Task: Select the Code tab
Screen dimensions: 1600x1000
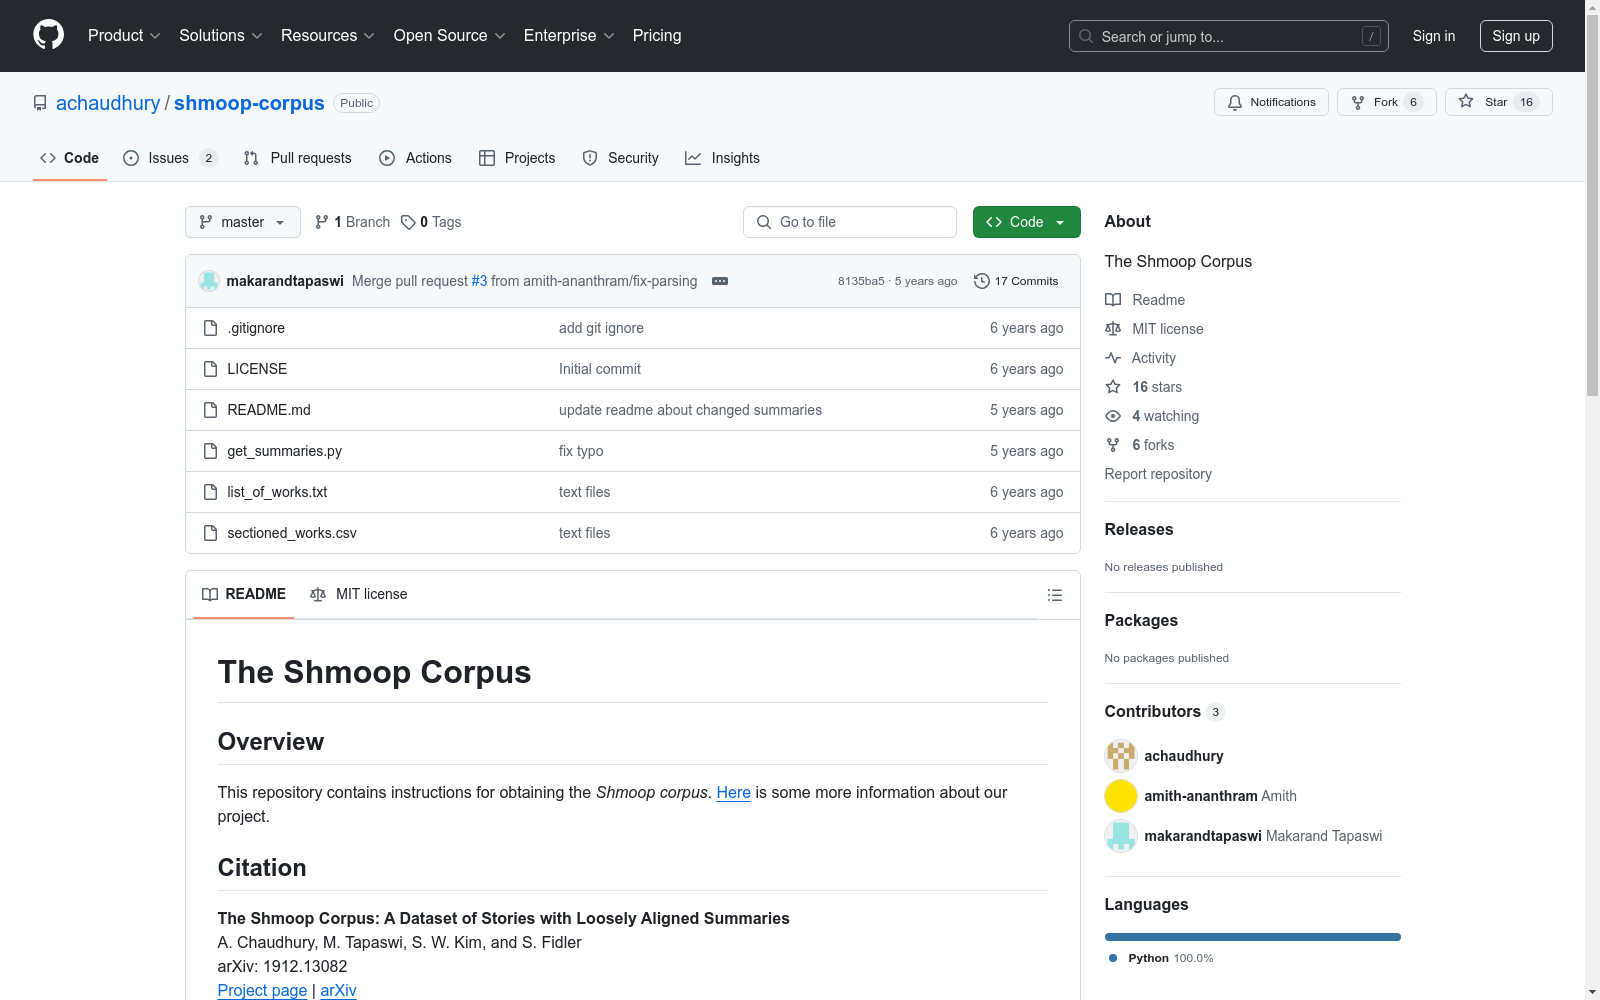Action: tap(70, 158)
